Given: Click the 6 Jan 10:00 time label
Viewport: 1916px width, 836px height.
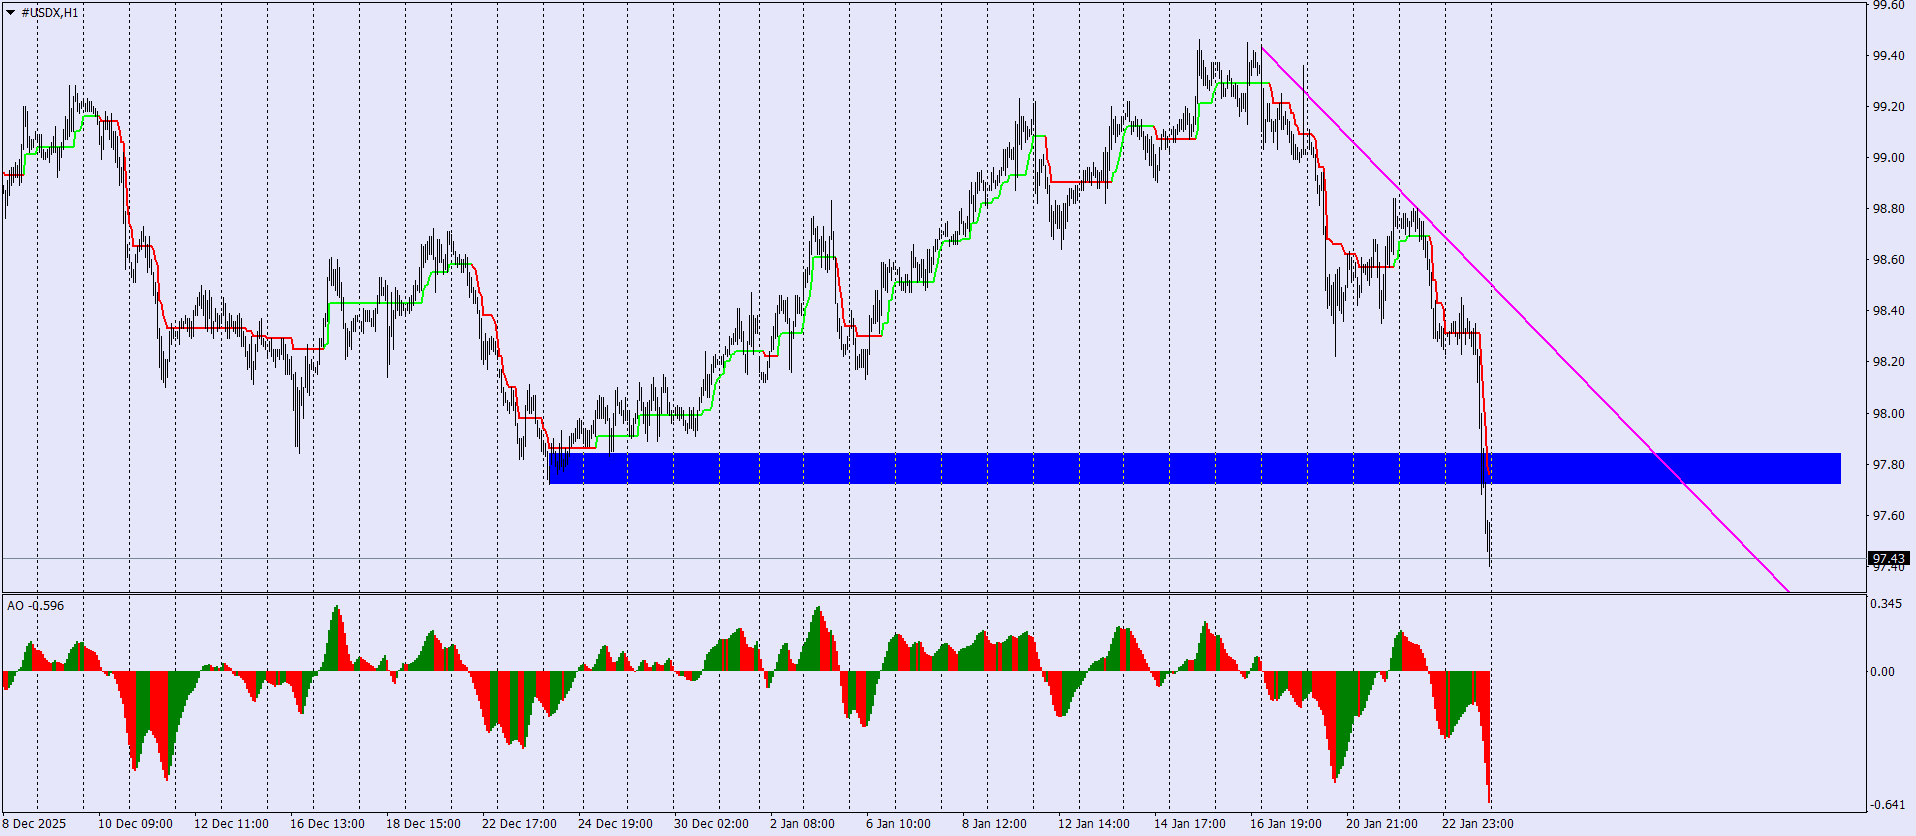Looking at the screenshot, I should click(x=898, y=824).
